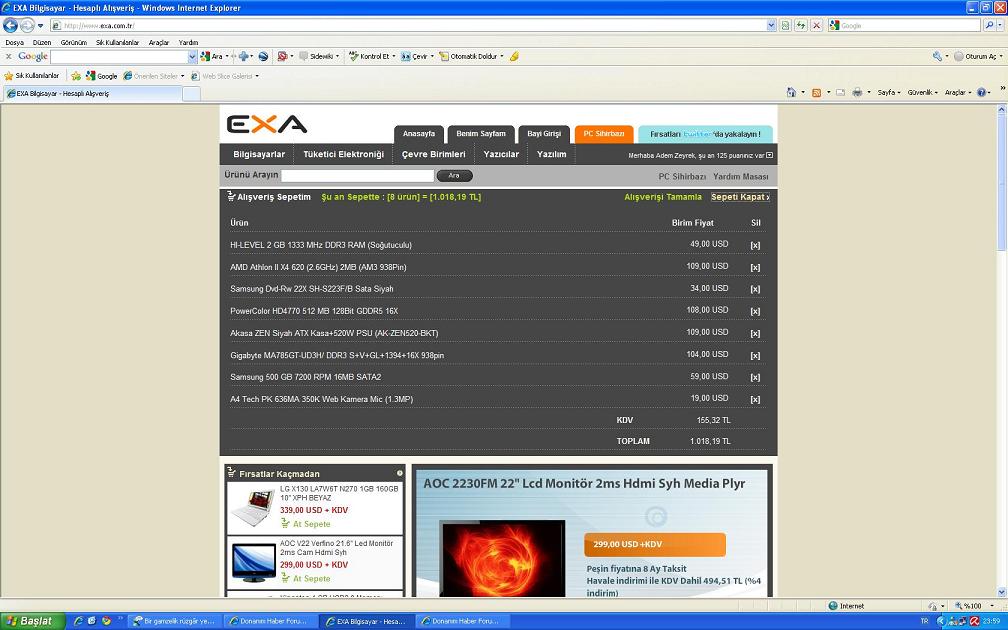
Task: Click the Home icon in IE command bar
Action: pyautogui.click(x=791, y=93)
